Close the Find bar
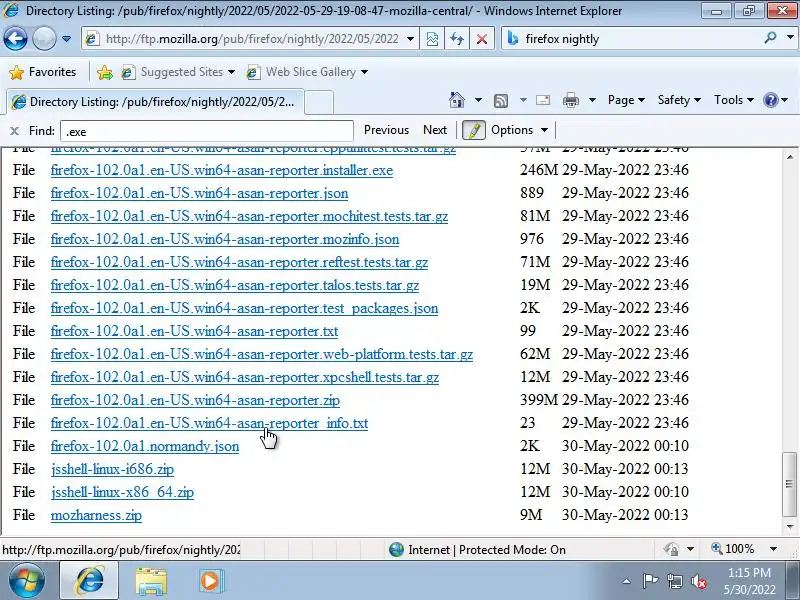This screenshot has width=800, height=600. [14, 131]
